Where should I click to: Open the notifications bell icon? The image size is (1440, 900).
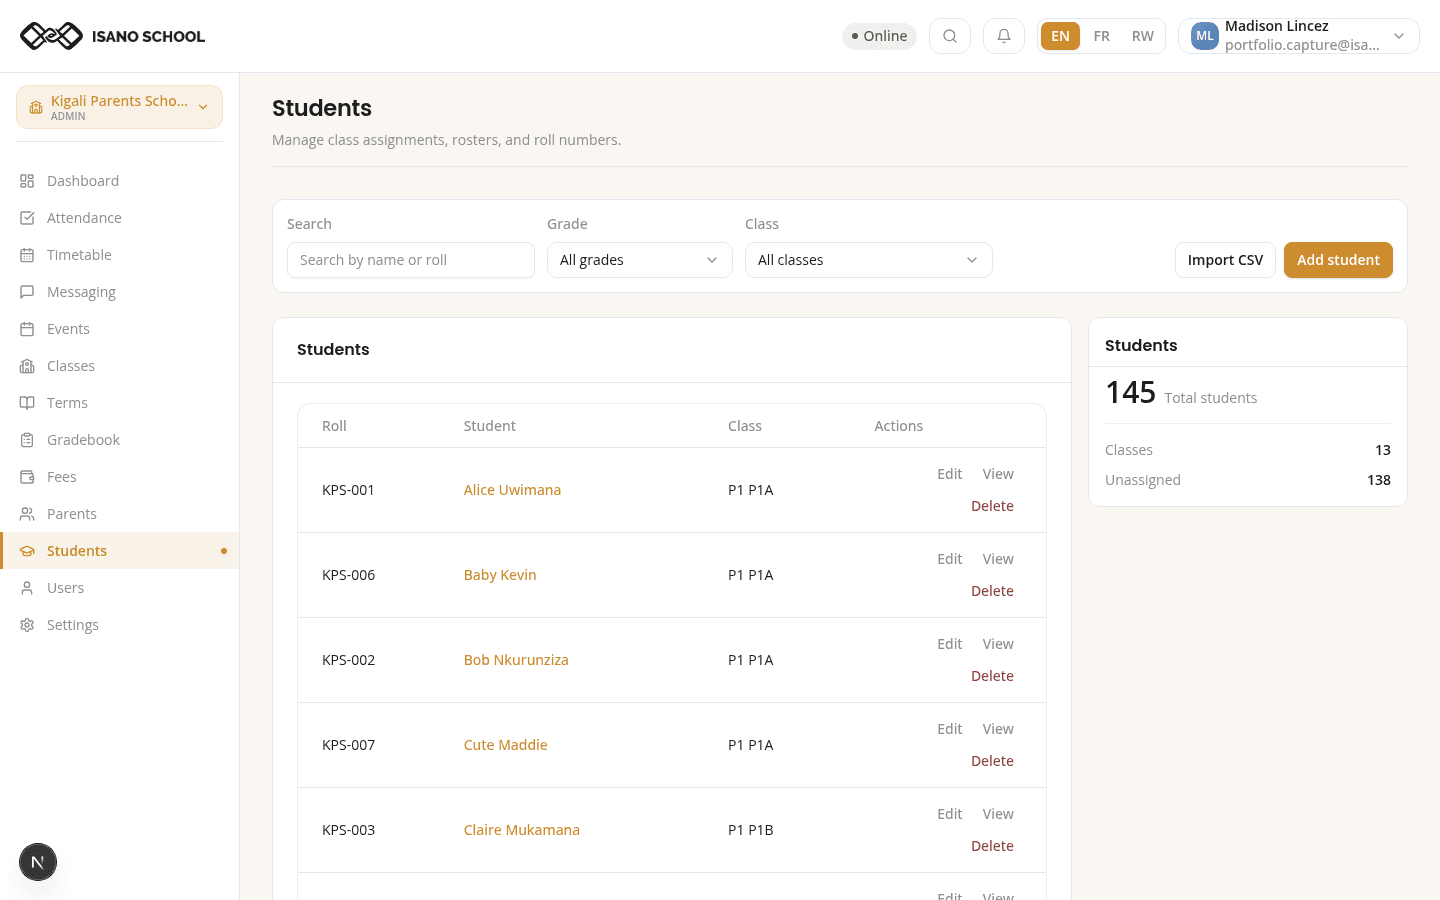point(1004,36)
